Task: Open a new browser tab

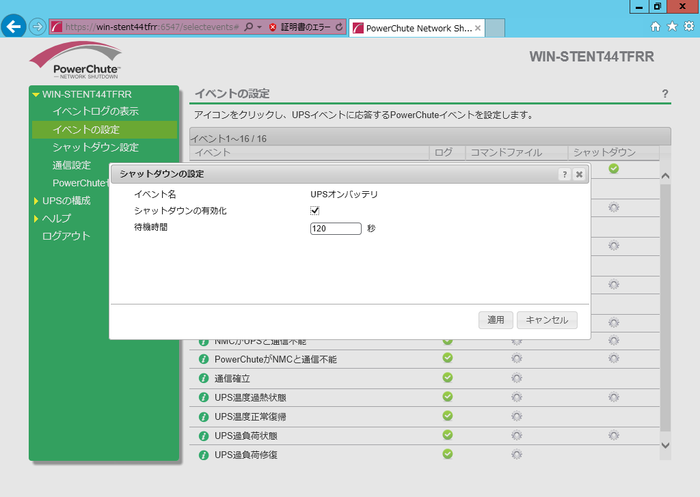Action: click(495, 28)
